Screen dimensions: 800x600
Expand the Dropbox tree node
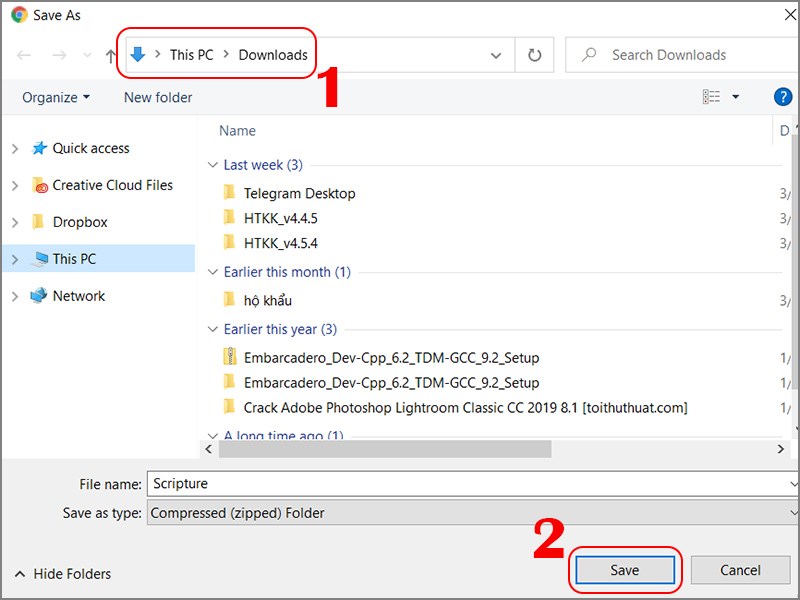[15, 222]
